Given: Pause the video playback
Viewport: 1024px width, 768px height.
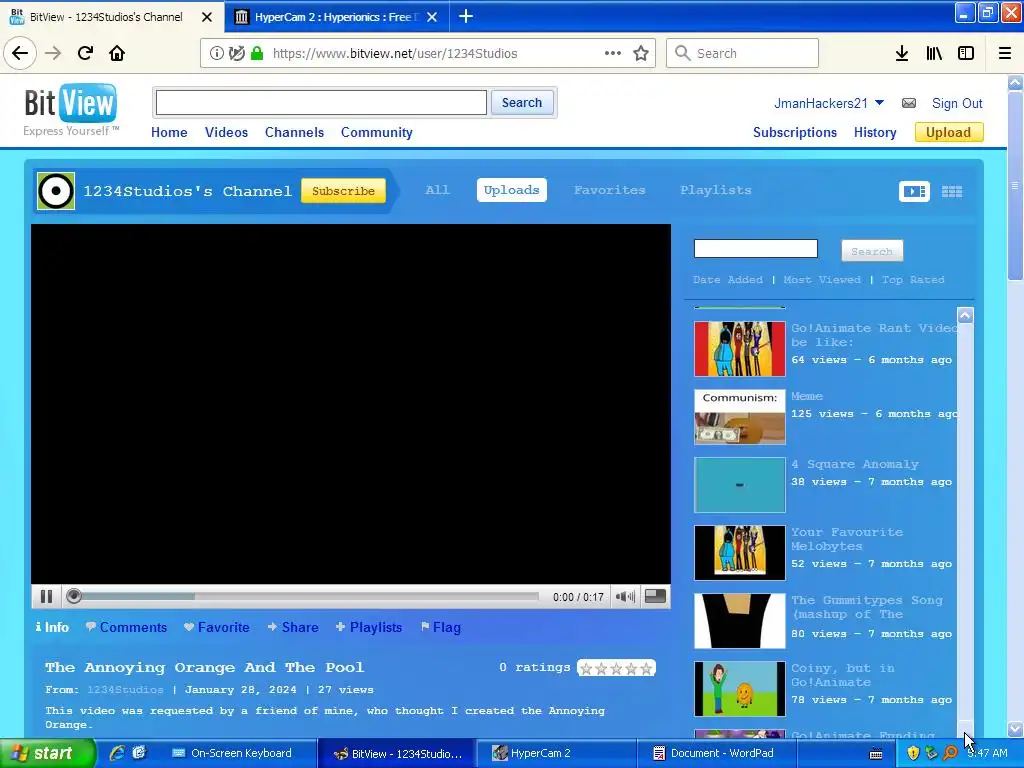Looking at the screenshot, I should [46, 596].
